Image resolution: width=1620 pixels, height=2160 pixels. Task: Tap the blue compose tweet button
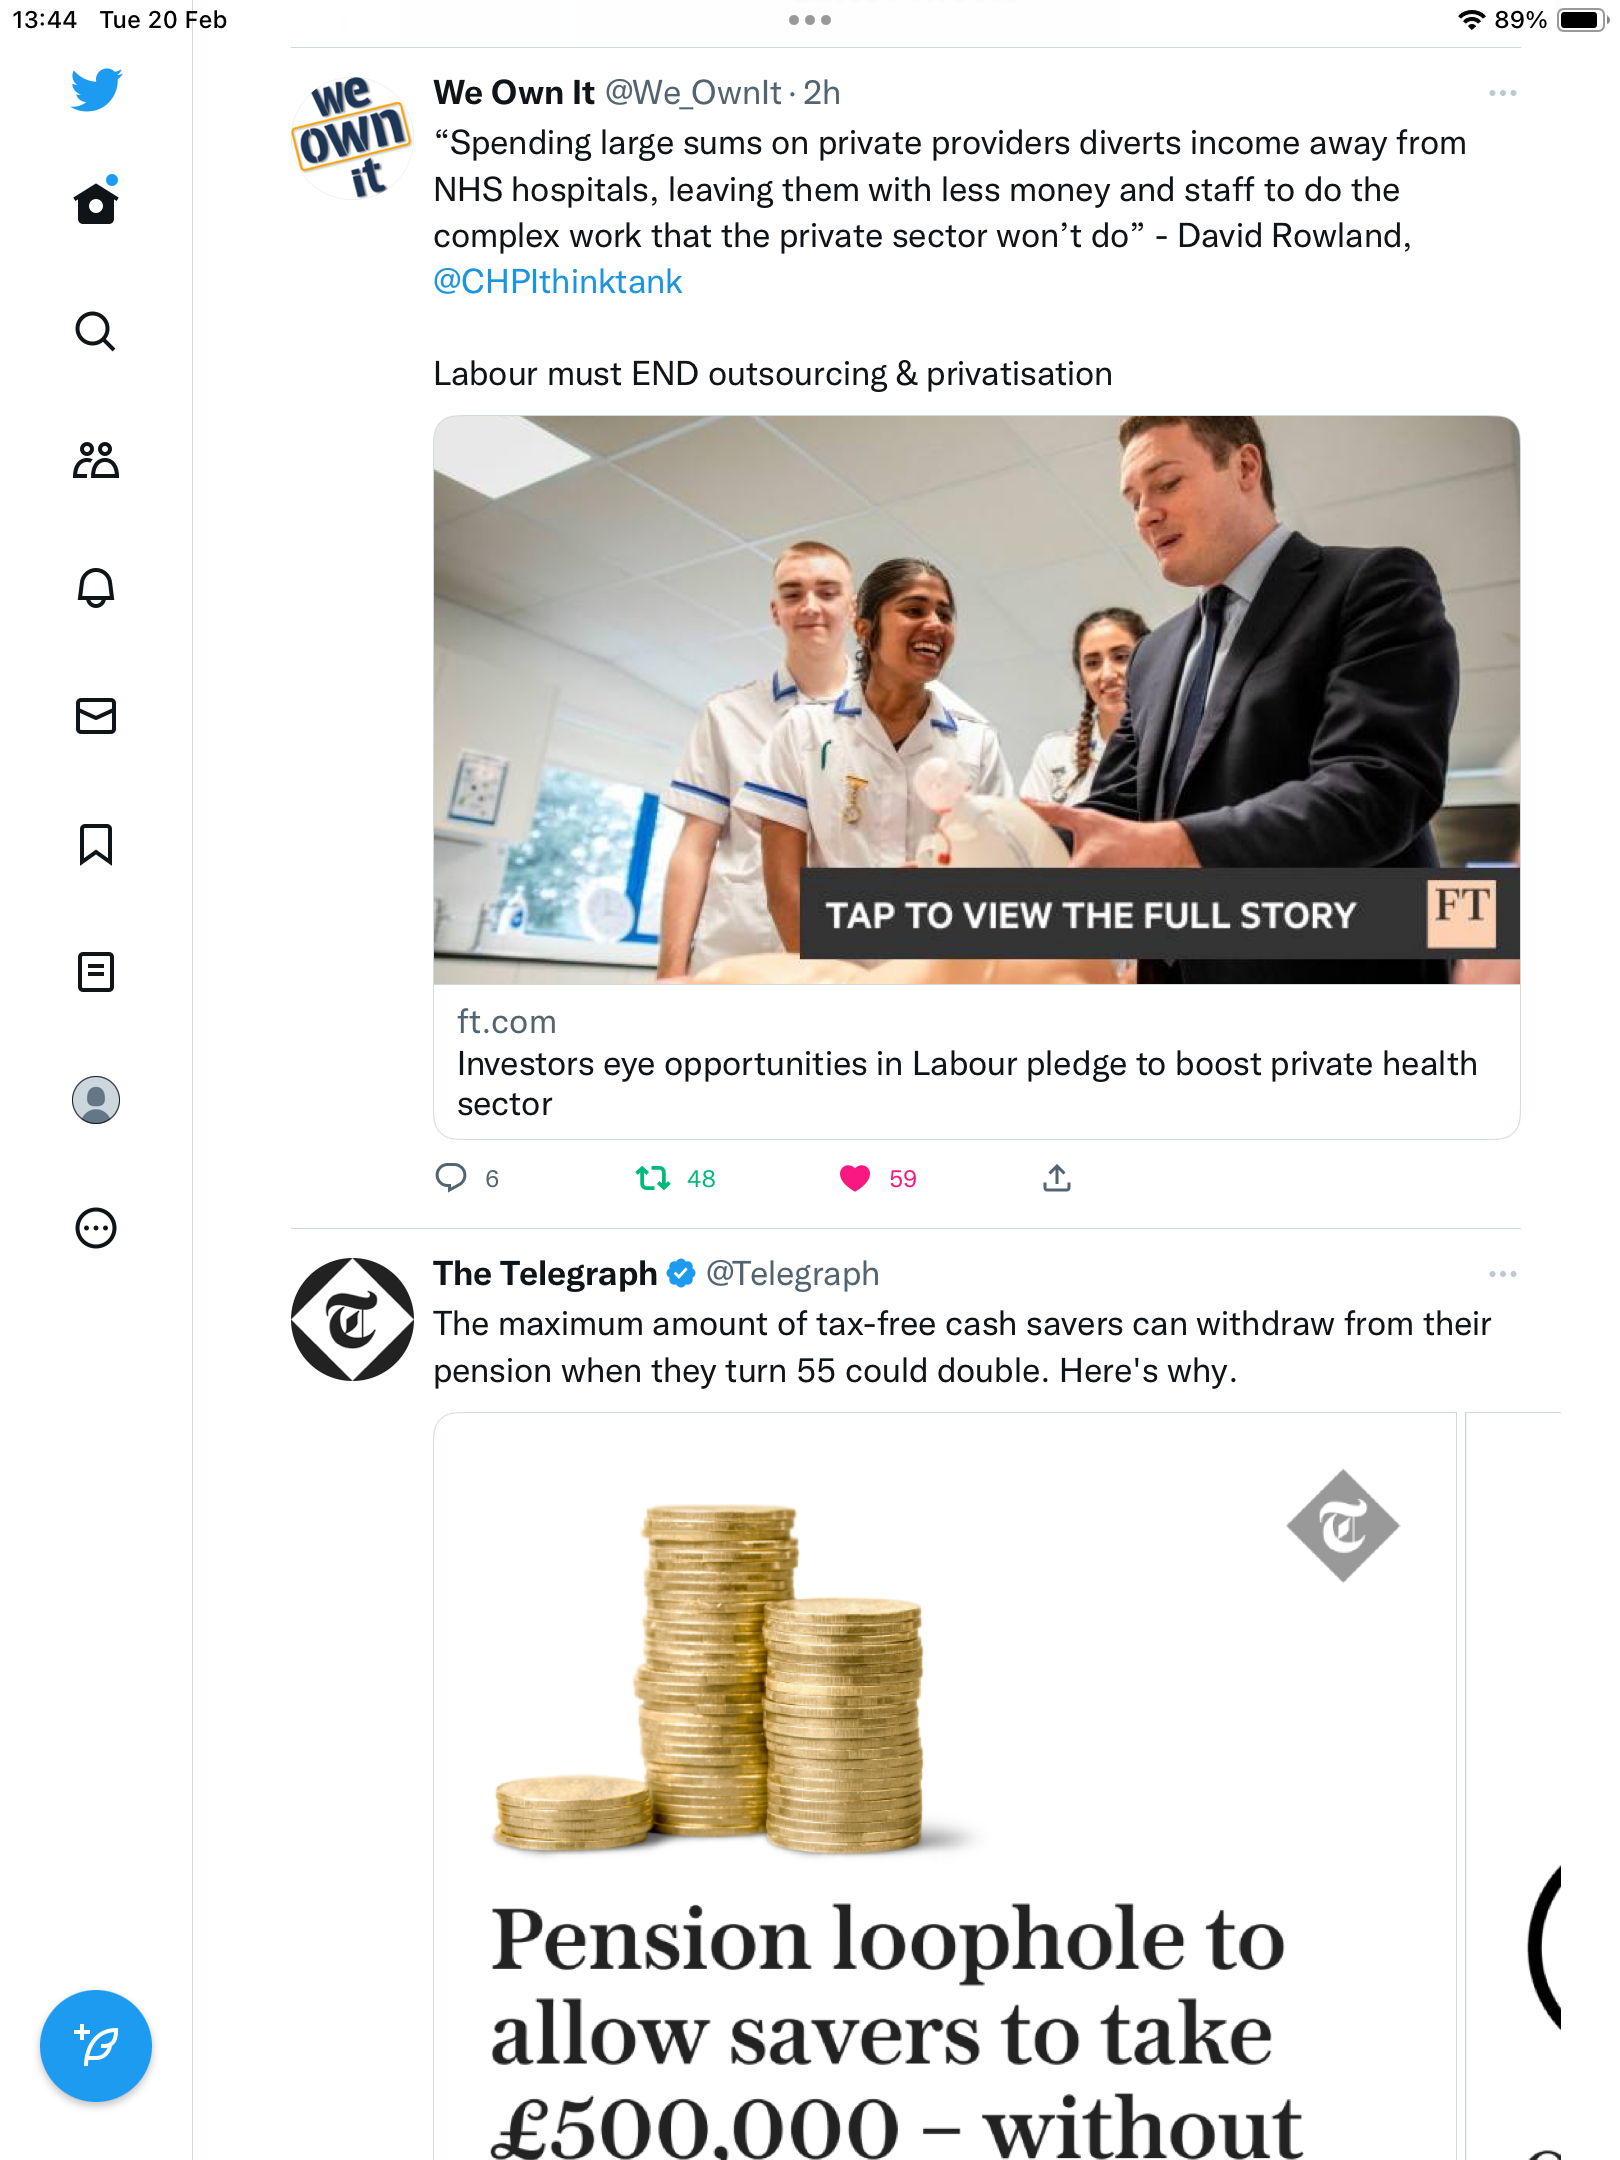point(96,2045)
